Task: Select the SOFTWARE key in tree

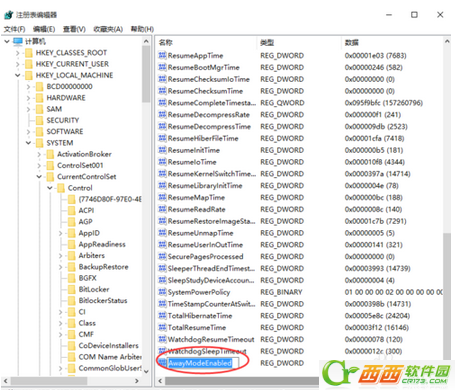Action: tap(65, 132)
